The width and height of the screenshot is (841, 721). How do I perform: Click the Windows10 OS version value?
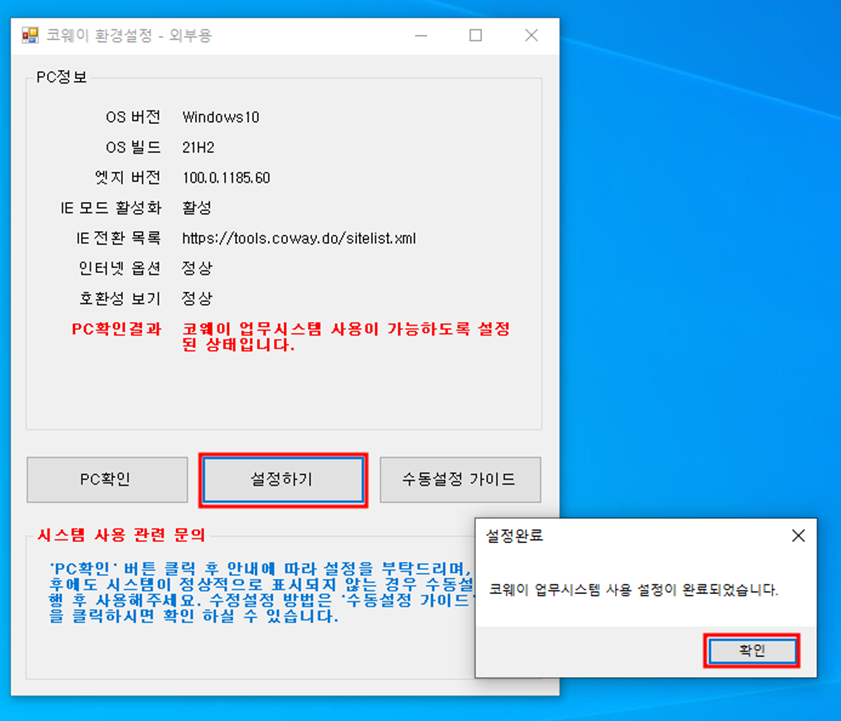220,117
